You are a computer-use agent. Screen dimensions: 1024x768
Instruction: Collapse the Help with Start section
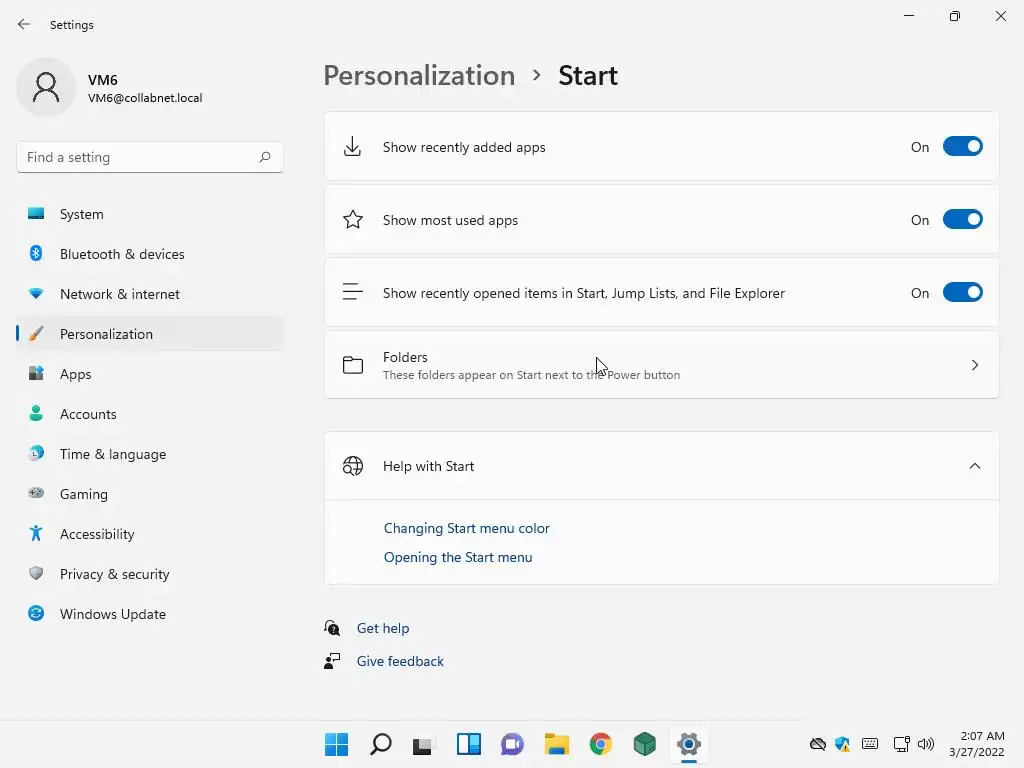tap(974, 466)
